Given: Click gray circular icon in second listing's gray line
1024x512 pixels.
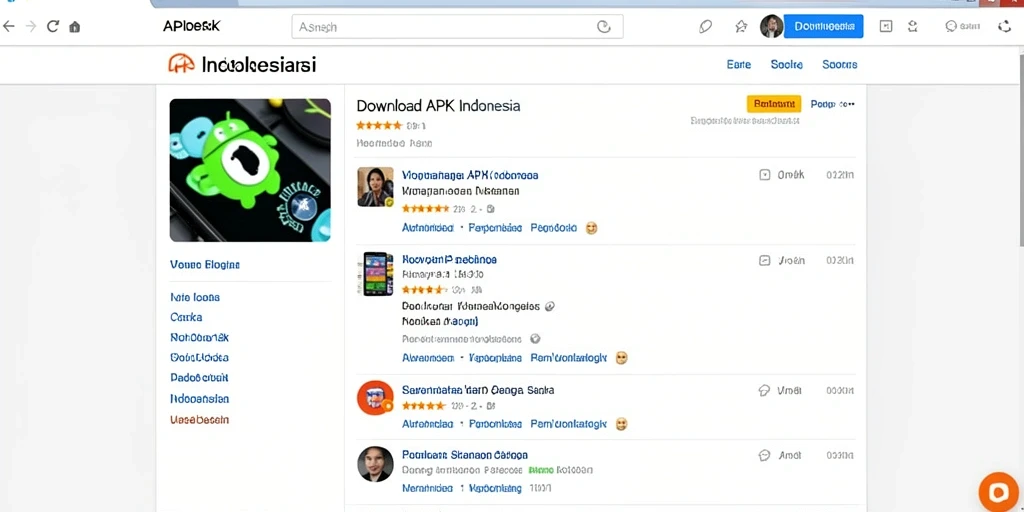Looking at the screenshot, I should 536,338.
